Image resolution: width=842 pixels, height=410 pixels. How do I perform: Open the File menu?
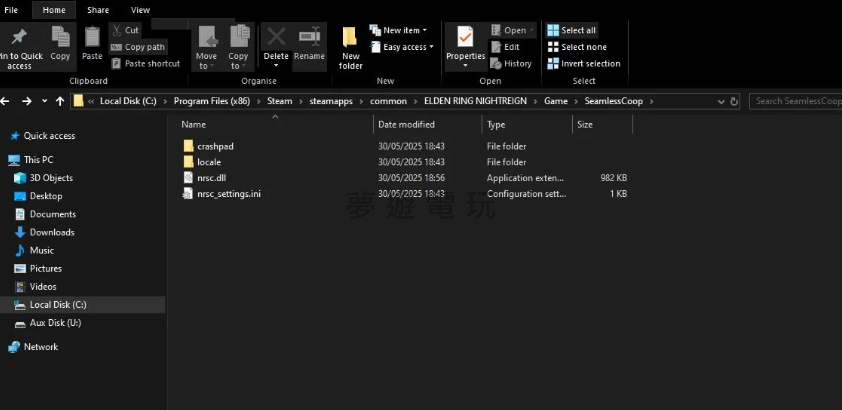(x=12, y=10)
